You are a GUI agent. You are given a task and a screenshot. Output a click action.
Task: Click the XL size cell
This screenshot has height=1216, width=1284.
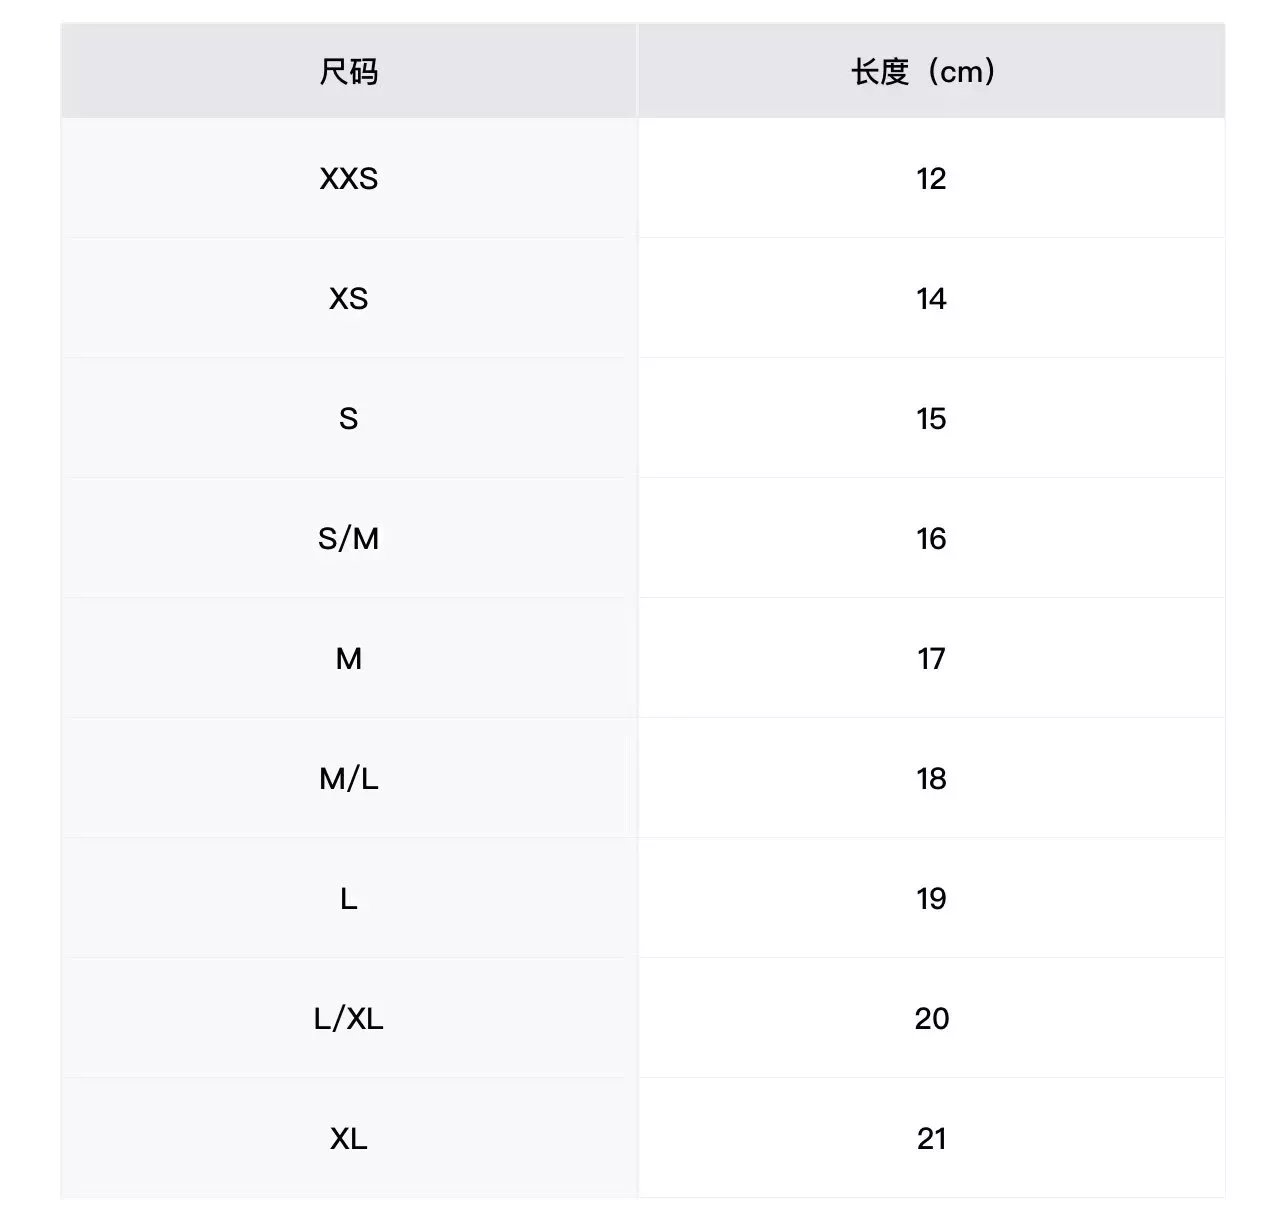point(349,1138)
